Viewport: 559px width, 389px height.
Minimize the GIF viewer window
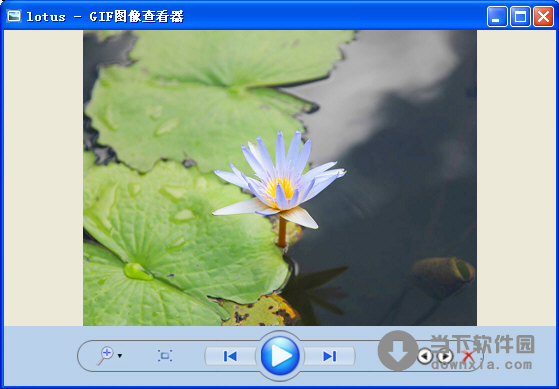click(x=497, y=16)
